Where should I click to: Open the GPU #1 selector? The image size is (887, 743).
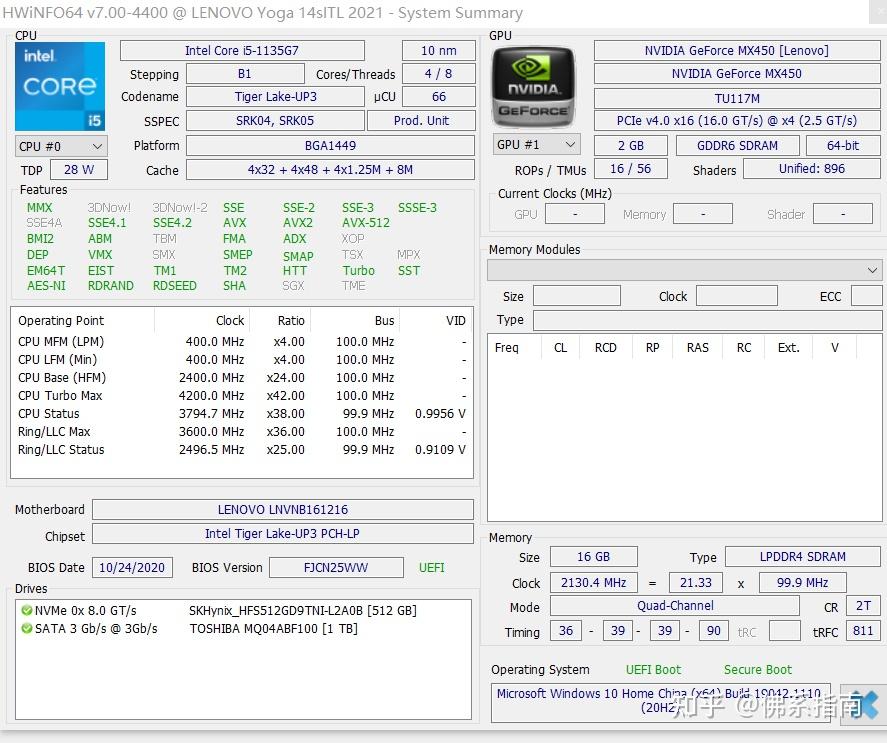coord(536,144)
